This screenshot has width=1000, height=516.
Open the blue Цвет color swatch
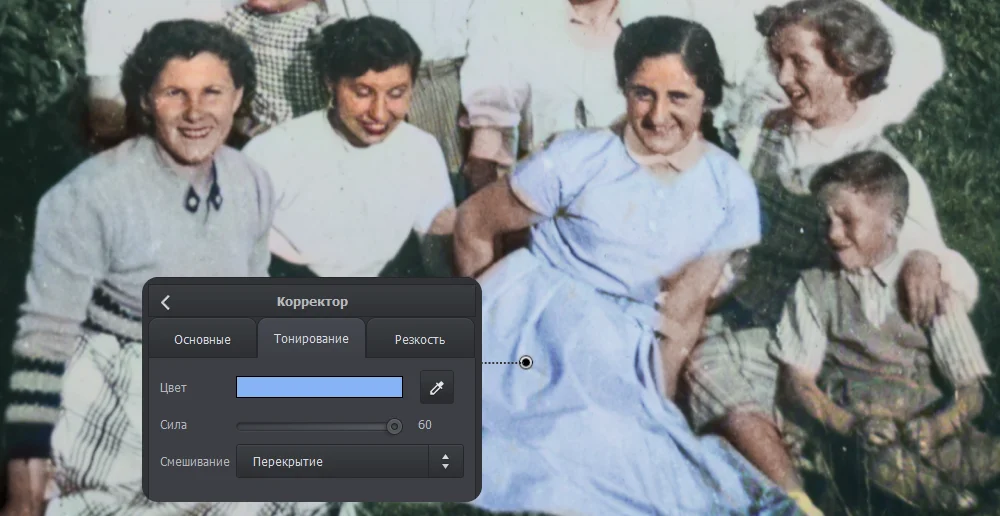tap(319, 387)
